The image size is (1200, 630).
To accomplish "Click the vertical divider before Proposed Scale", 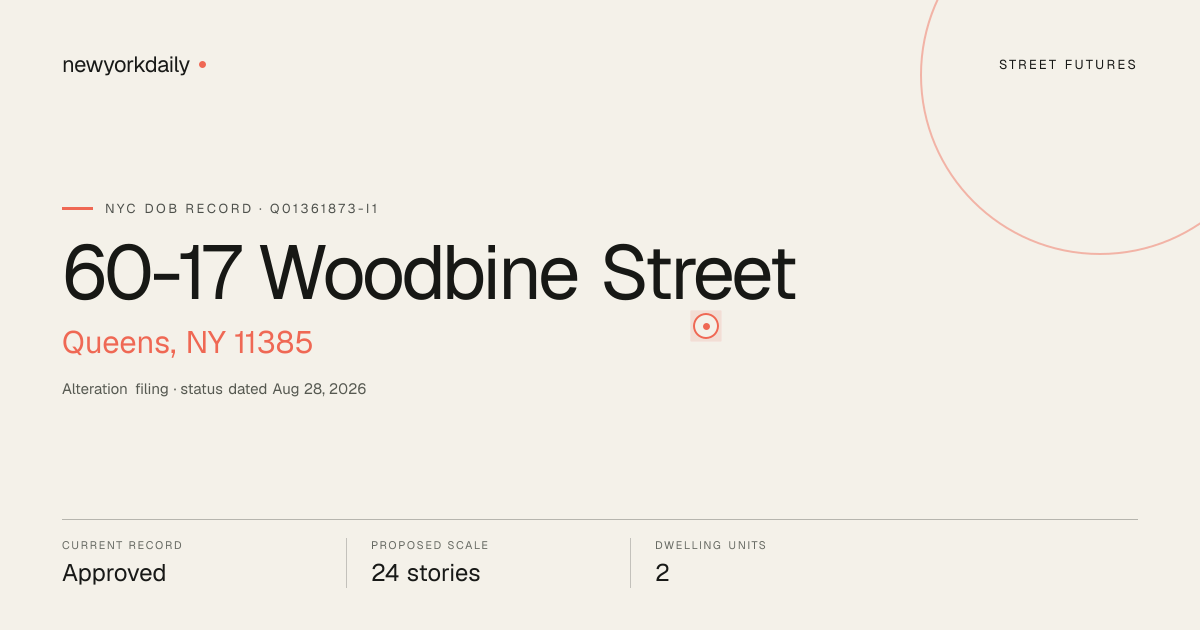I will click(x=346, y=563).
